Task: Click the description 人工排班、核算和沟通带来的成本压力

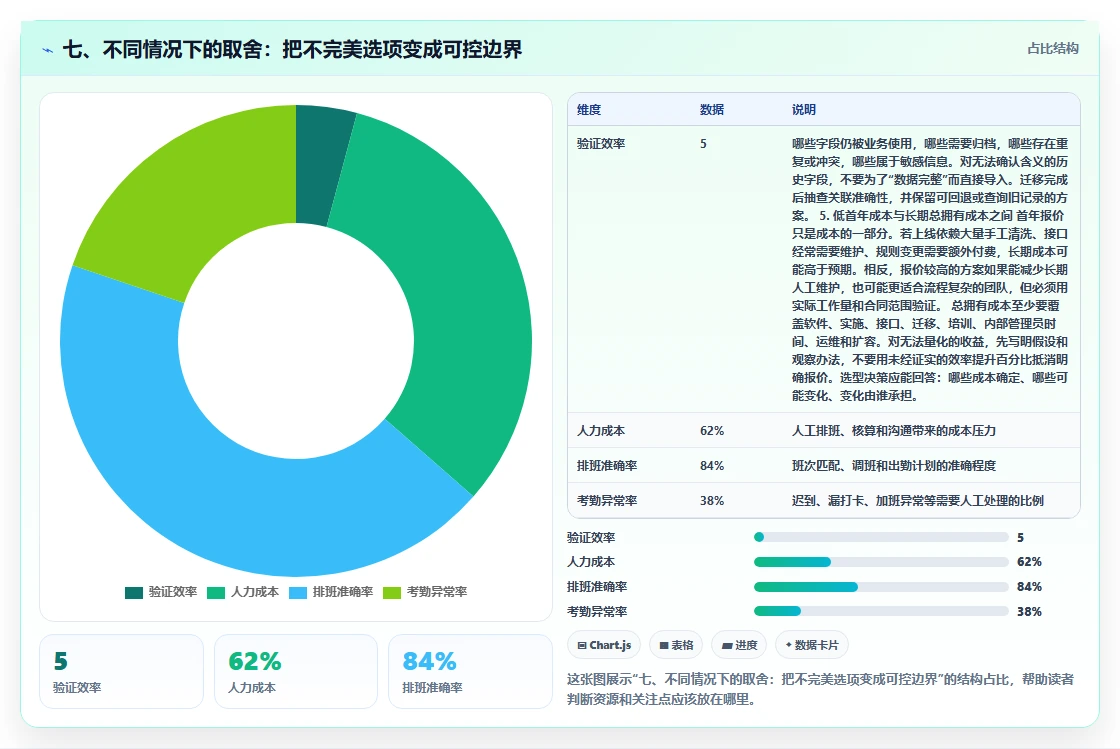Action: click(x=894, y=431)
